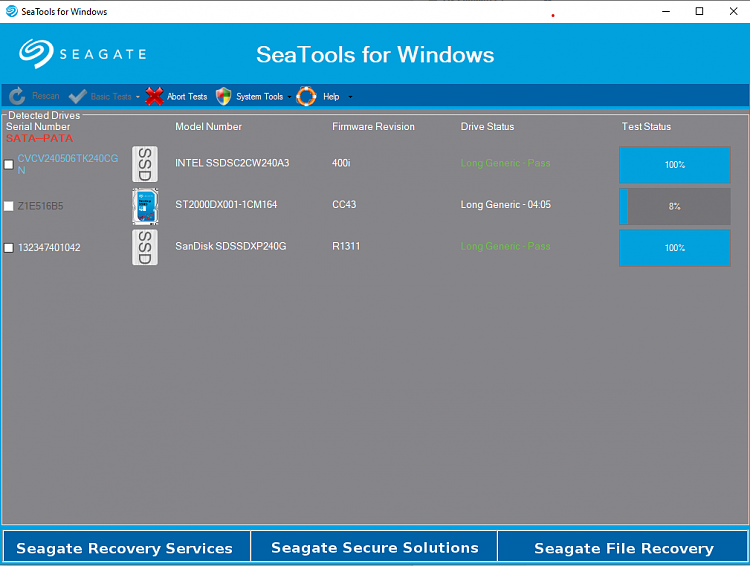Expand the Help dropdown arrow
The image size is (750, 566).
click(350, 97)
